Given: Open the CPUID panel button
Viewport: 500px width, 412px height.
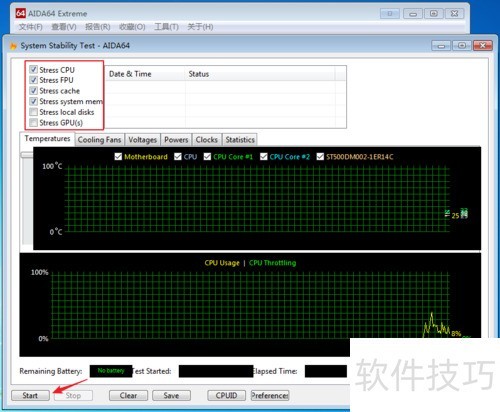Looking at the screenshot, I should [226, 396].
